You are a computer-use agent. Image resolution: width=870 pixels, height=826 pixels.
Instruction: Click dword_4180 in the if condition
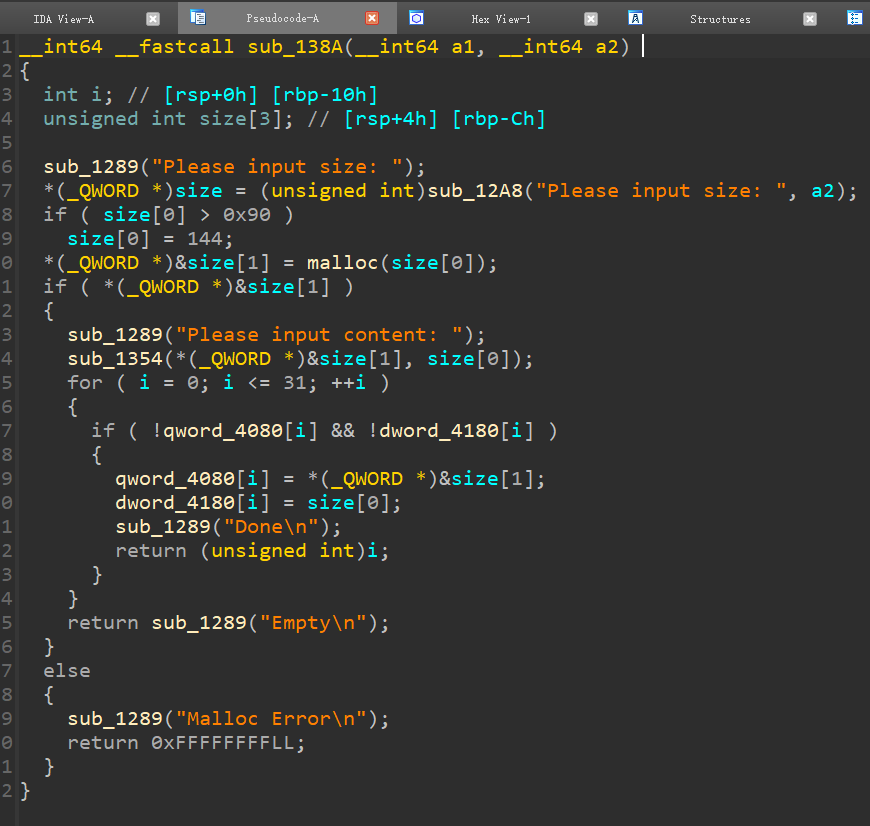pyautogui.click(x=439, y=430)
